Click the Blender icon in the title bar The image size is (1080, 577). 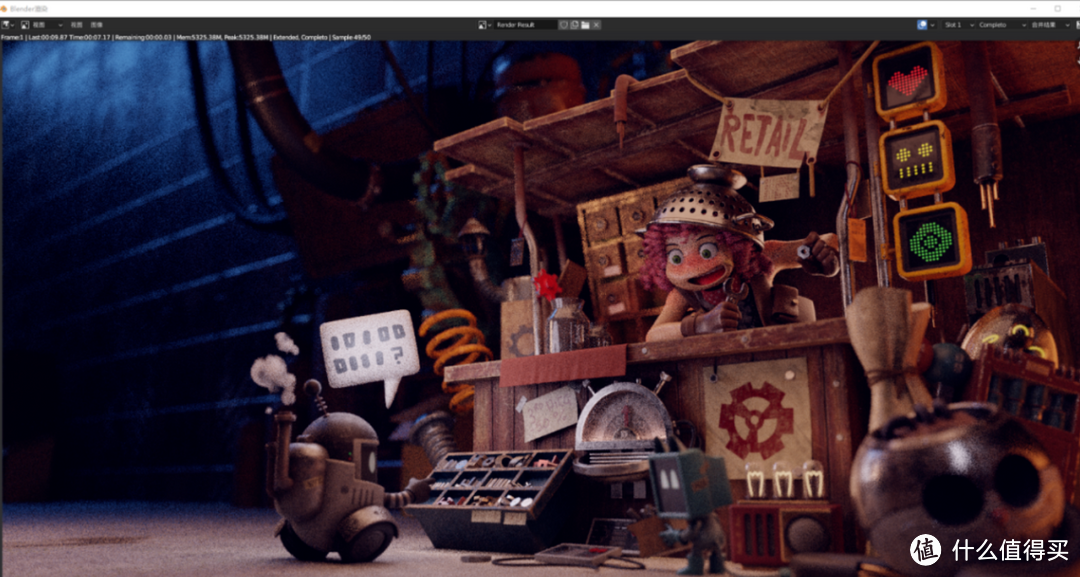pyautogui.click(x=3, y=8)
